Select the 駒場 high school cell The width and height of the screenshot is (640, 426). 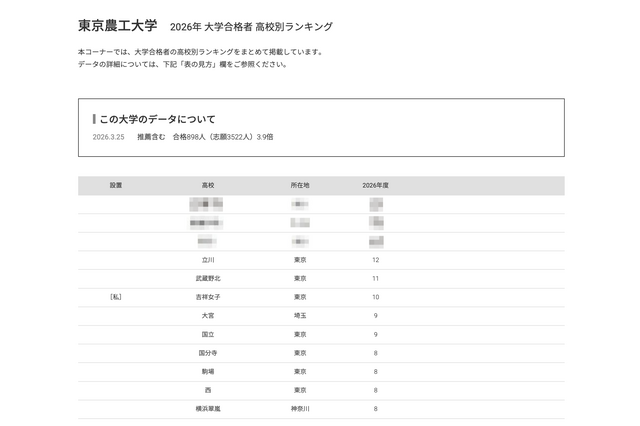click(208, 371)
